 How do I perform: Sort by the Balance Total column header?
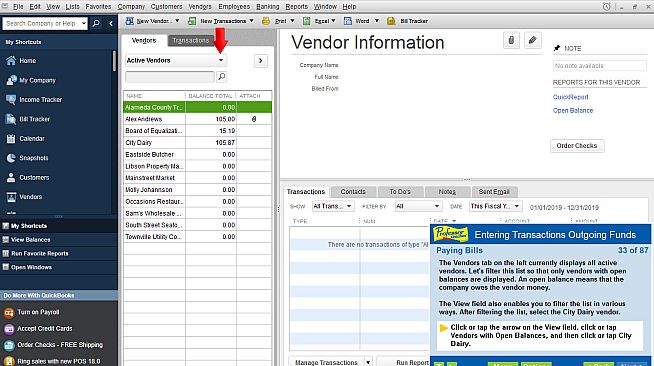click(211, 96)
